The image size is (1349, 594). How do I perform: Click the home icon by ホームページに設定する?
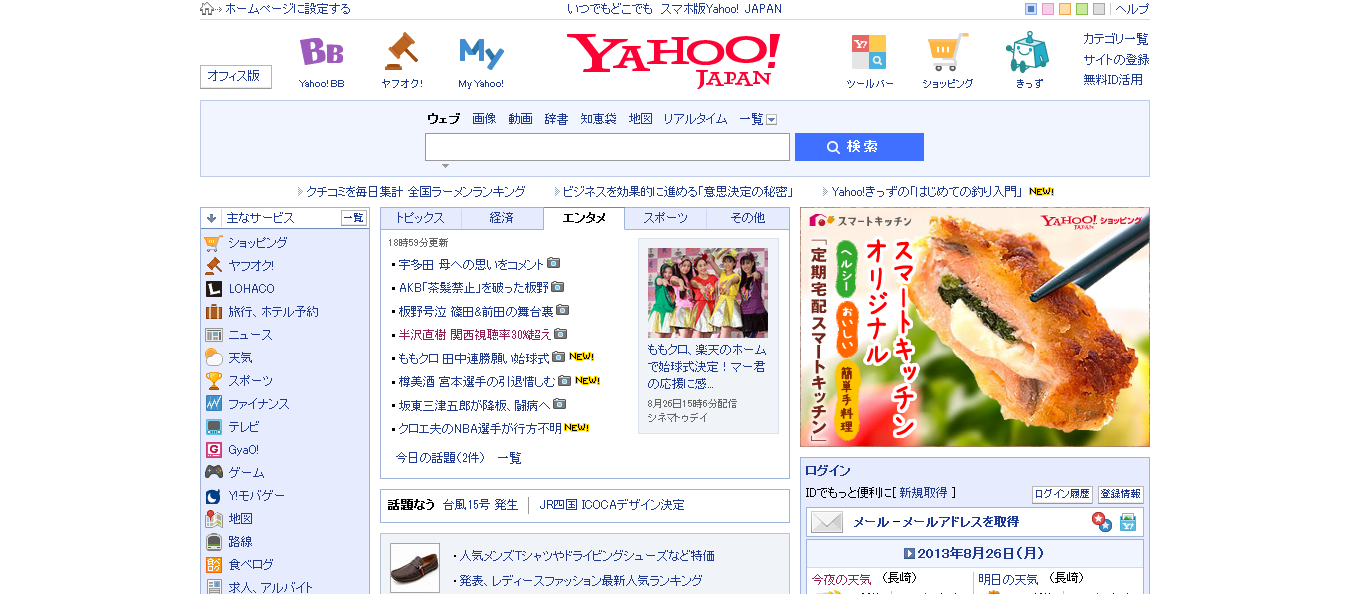click(x=207, y=9)
